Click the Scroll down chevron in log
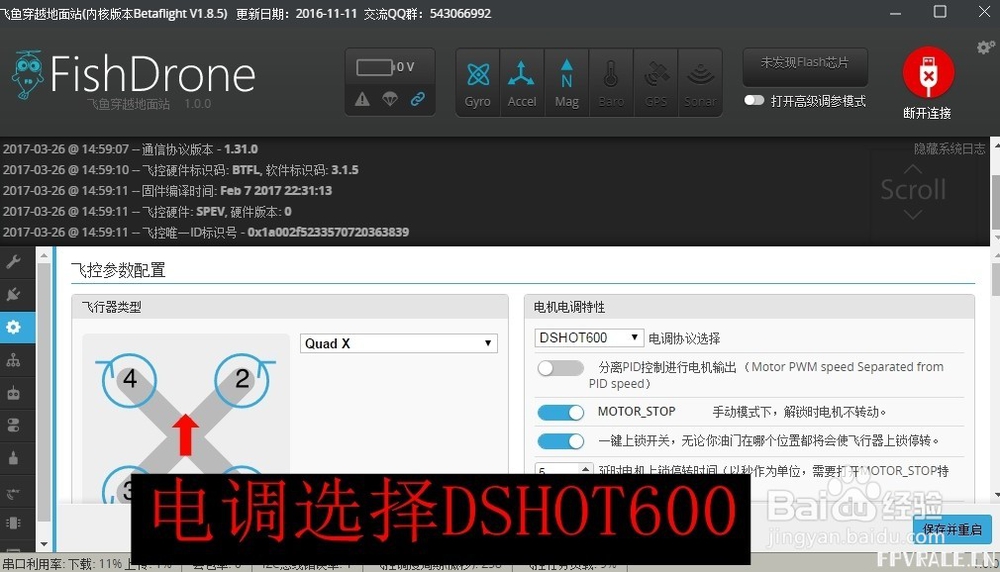The width and height of the screenshot is (1000, 572). (x=913, y=214)
